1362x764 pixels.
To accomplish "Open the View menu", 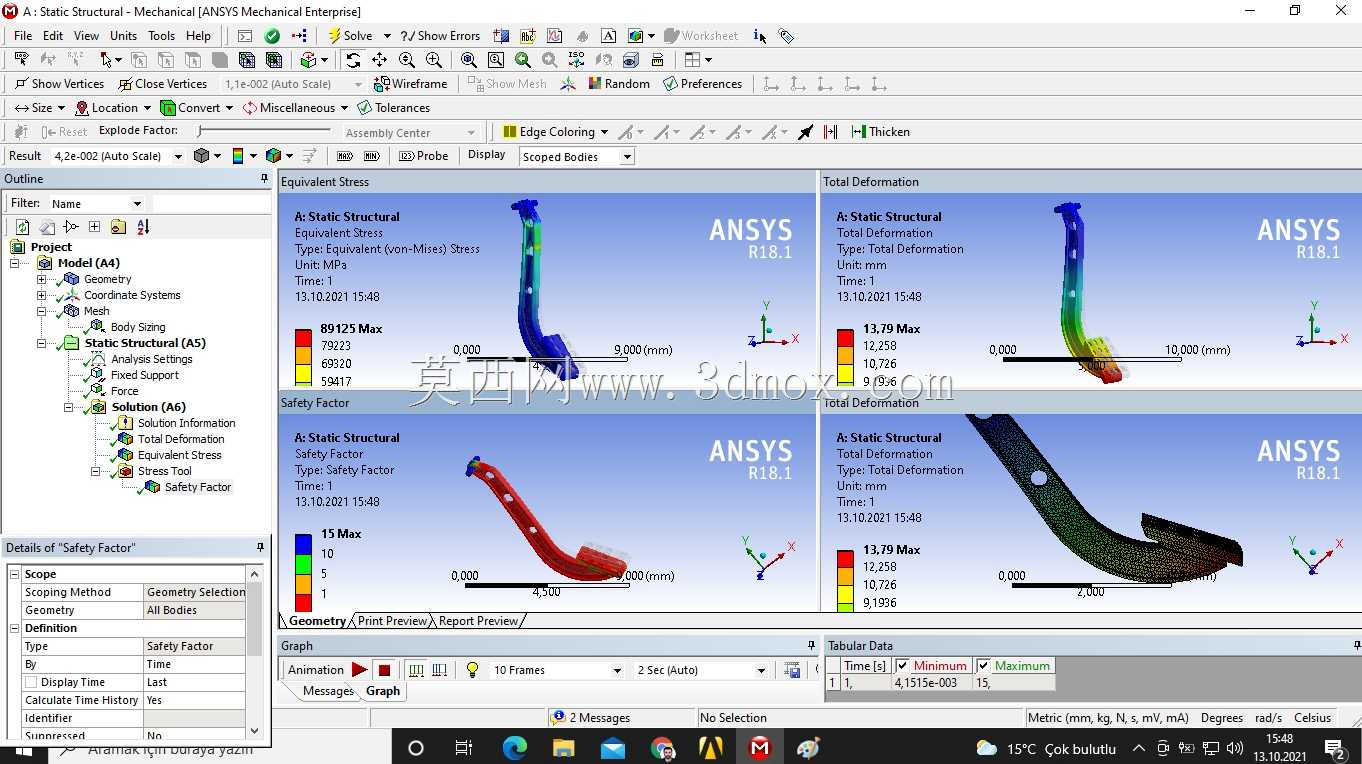I will coord(87,36).
